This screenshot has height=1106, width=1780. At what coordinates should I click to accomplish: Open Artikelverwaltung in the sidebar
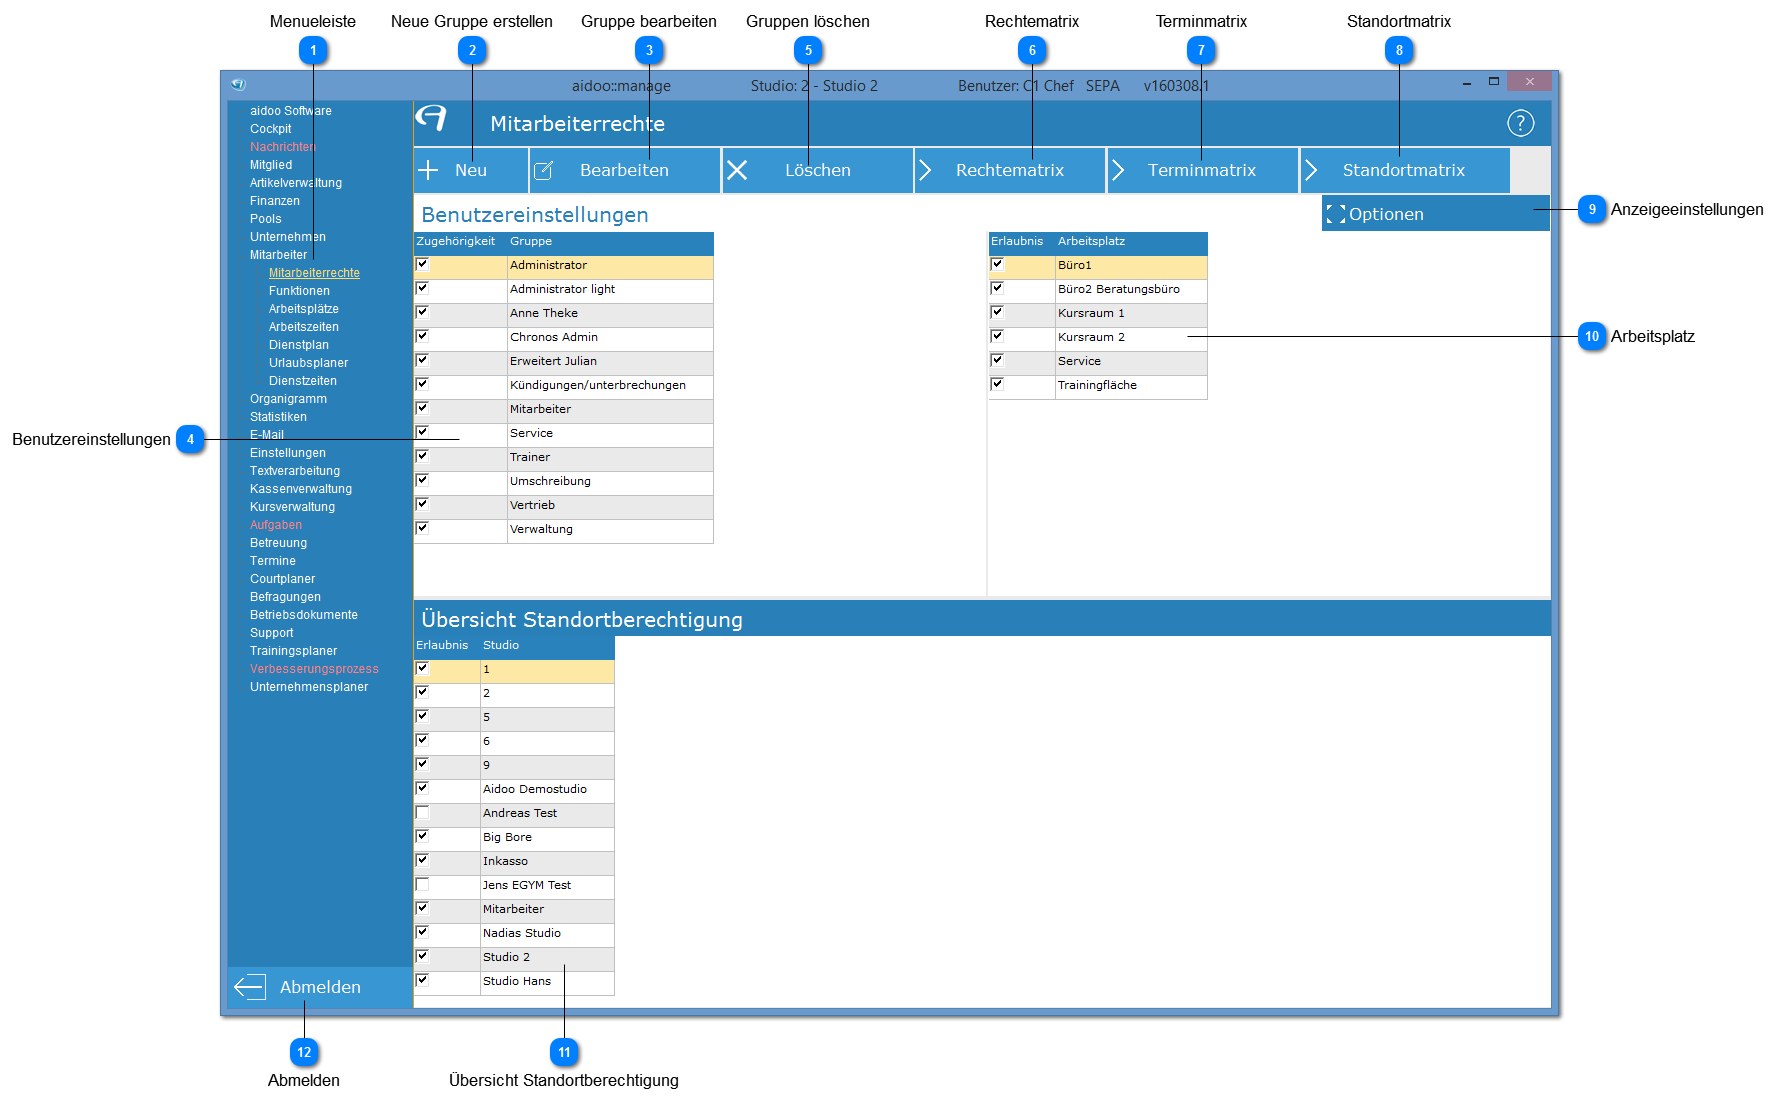[x=296, y=183]
